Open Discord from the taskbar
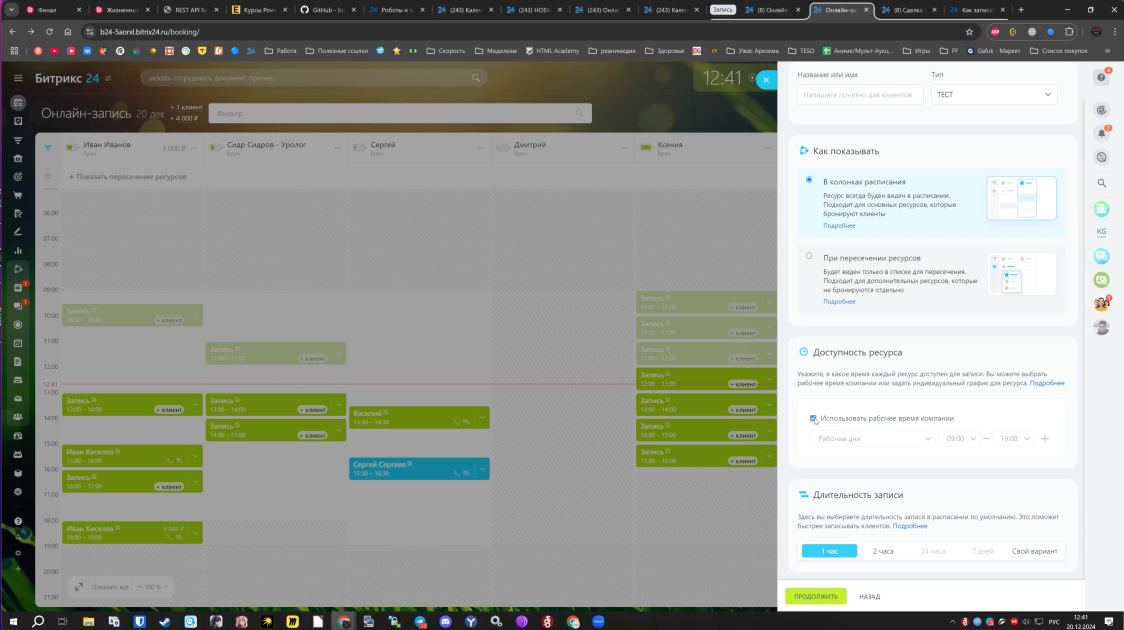 [x=445, y=621]
